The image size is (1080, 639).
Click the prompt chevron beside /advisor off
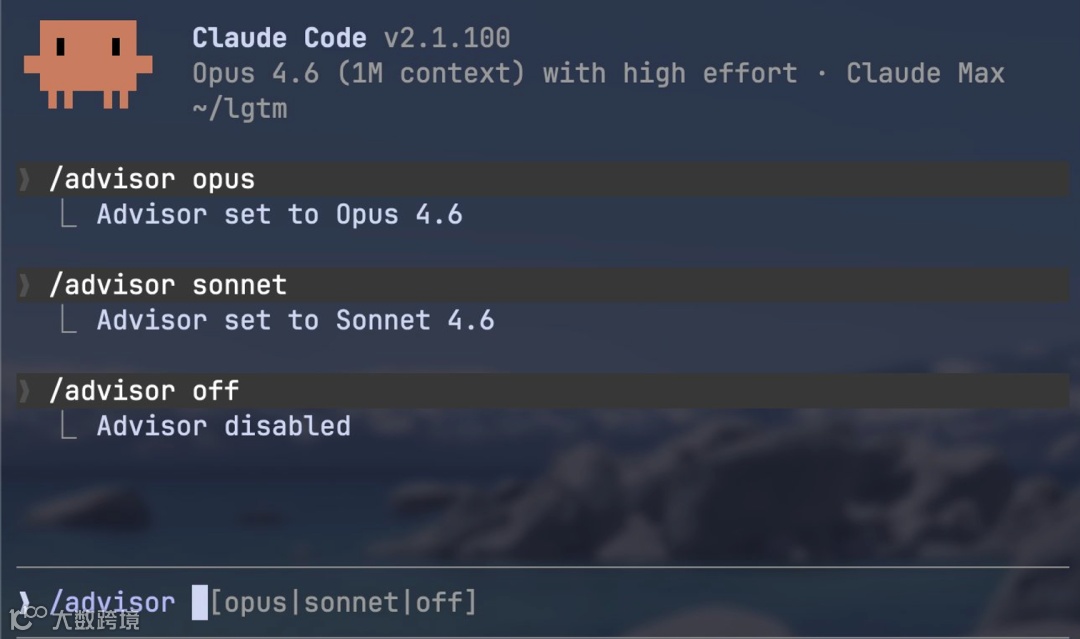coord(25,391)
